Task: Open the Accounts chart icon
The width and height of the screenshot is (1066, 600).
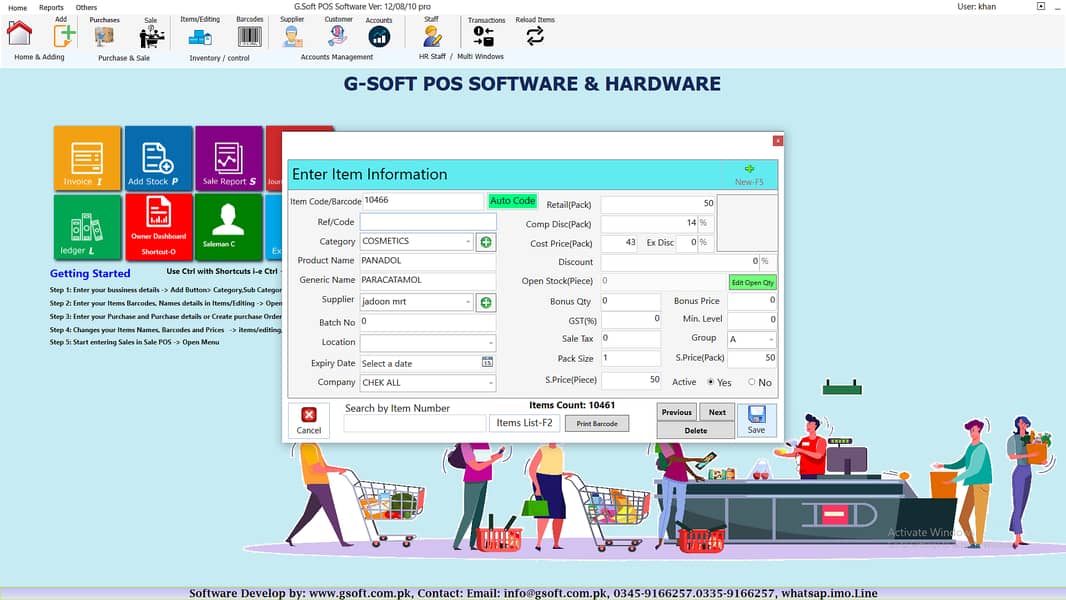Action: coord(379,37)
